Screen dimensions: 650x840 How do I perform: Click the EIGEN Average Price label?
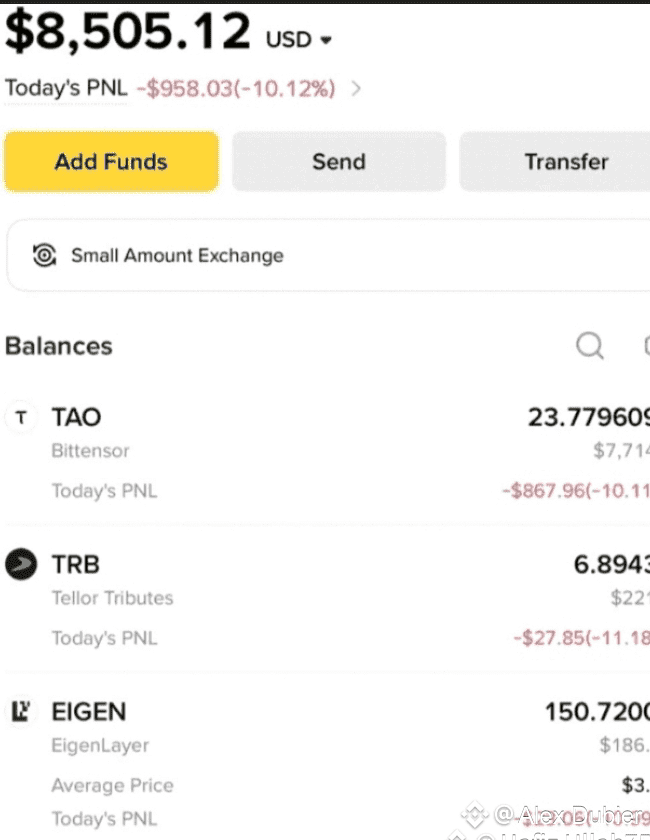pyautogui.click(x=113, y=785)
